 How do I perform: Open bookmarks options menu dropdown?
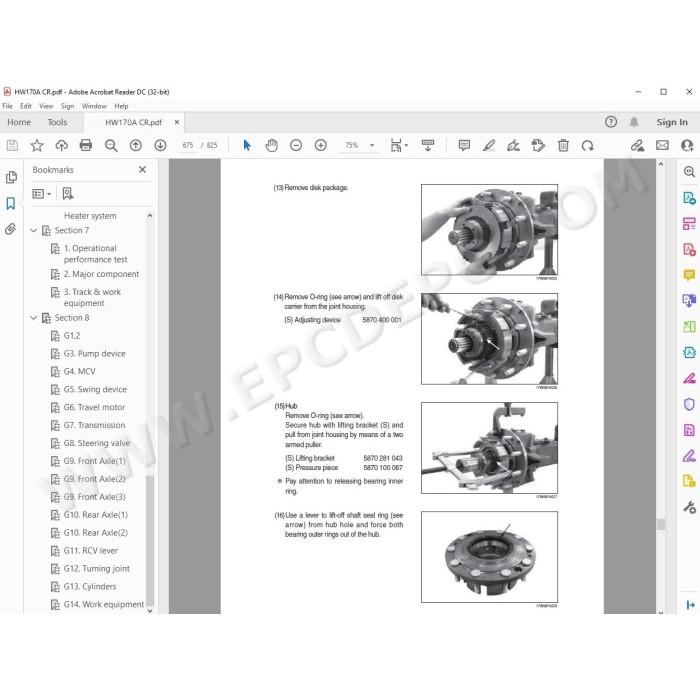[42, 193]
